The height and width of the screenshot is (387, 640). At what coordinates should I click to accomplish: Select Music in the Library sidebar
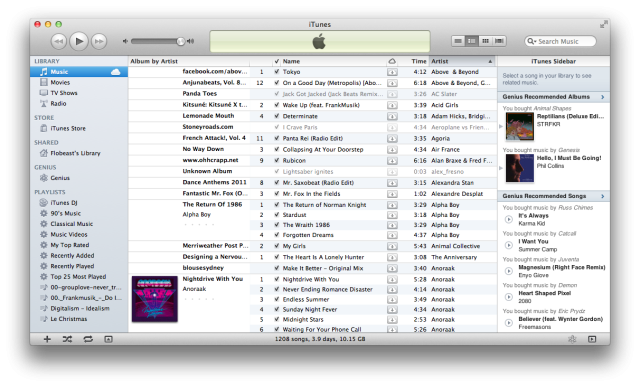(x=79, y=72)
